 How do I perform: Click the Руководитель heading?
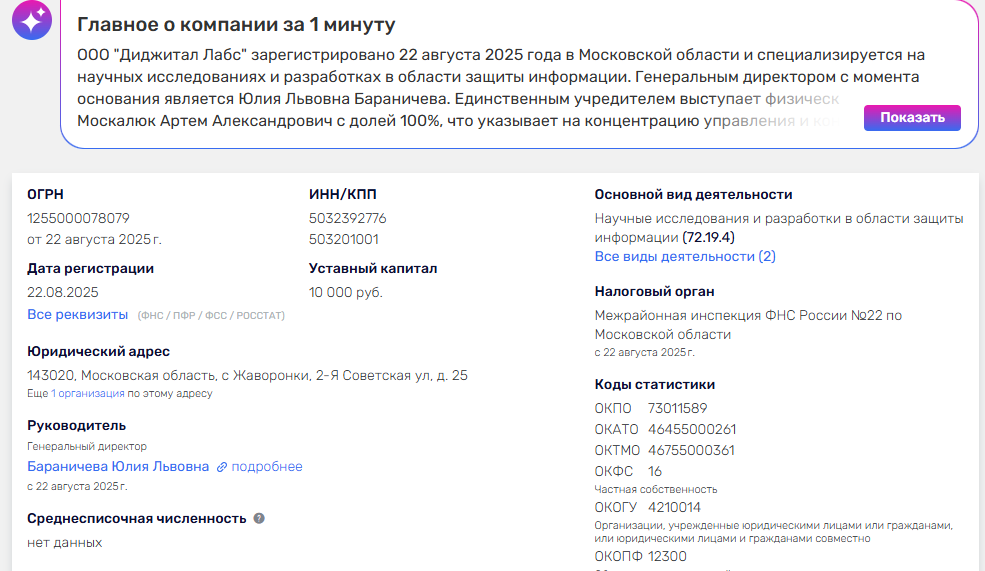point(77,425)
